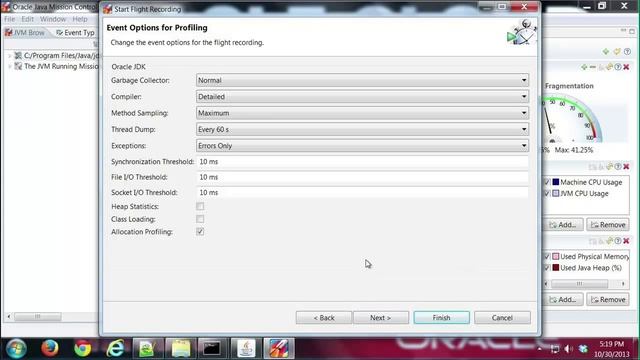The height and width of the screenshot is (360, 640).
Task: Switch to the JVM Browser tab
Action: 25,33
